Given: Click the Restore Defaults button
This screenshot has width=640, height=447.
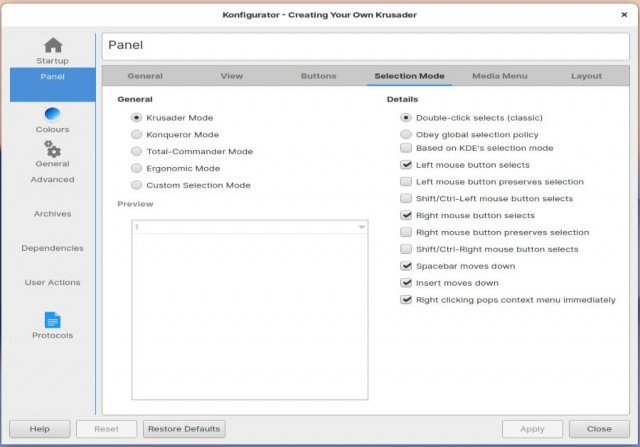Looking at the screenshot, I should click(x=184, y=429).
